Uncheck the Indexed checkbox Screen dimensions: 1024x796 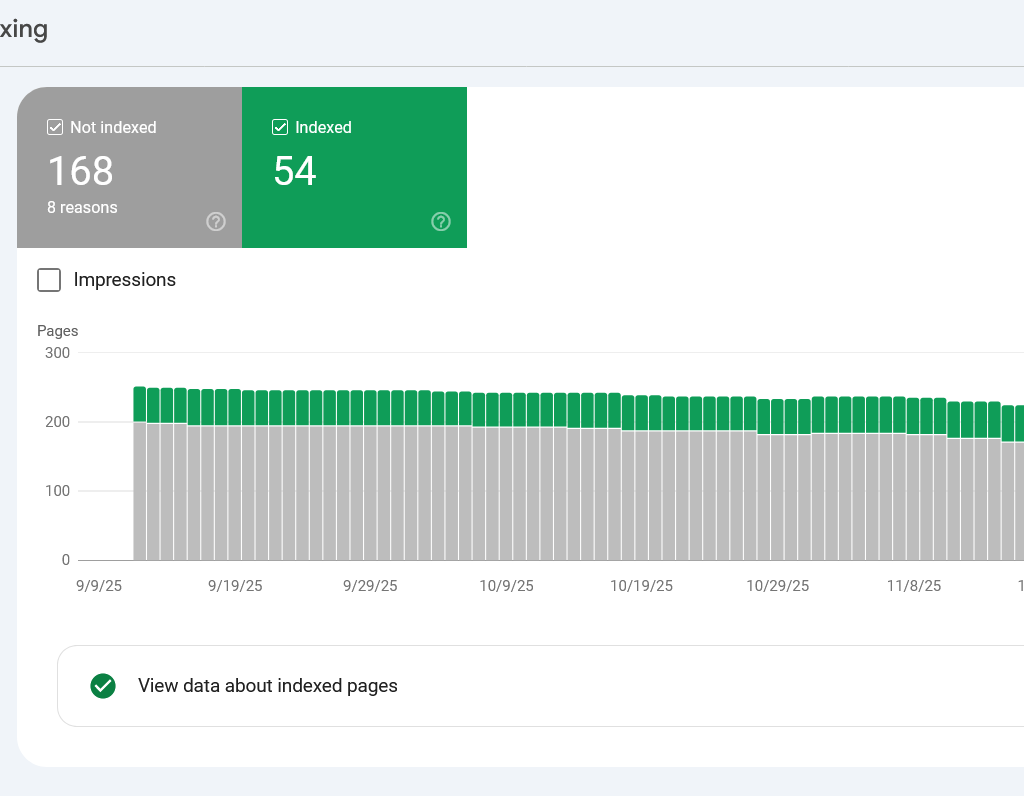(x=280, y=127)
